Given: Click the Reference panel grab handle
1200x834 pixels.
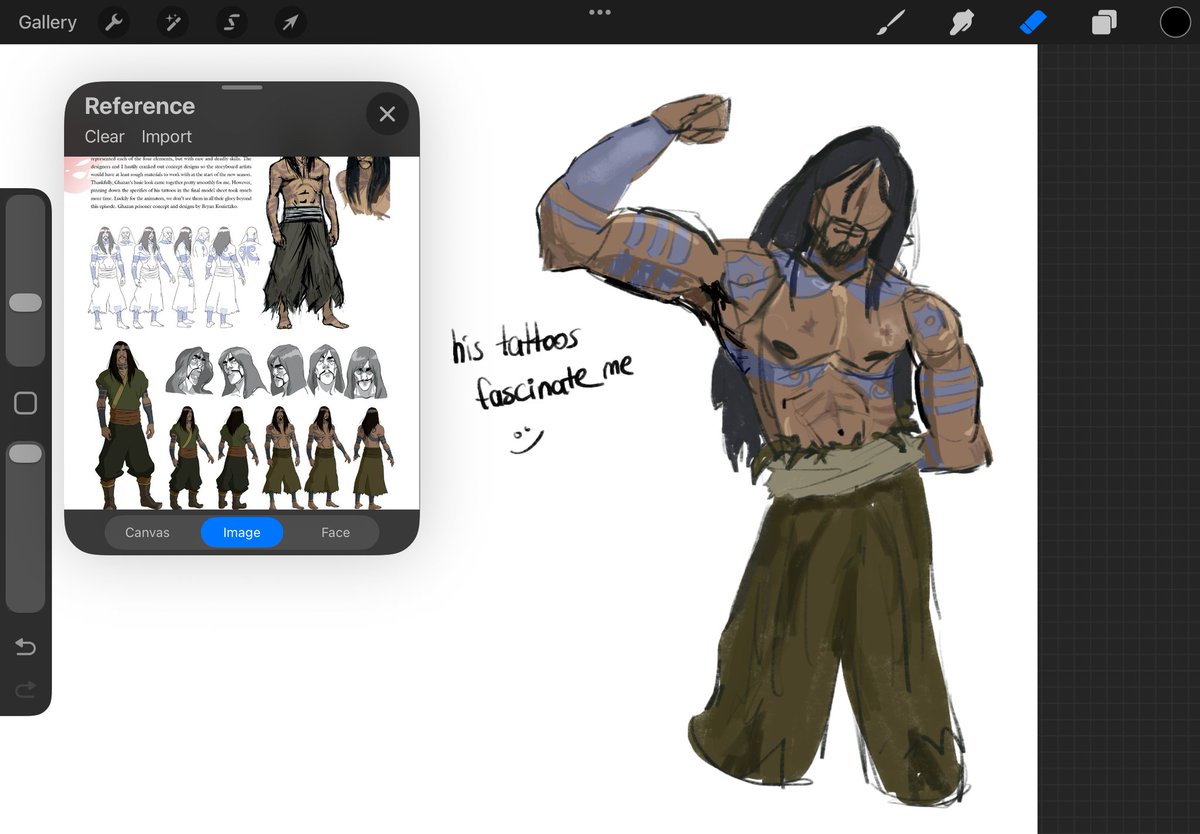Looking at the screenshot, I should pyautogui.click(x=242, y=88).
